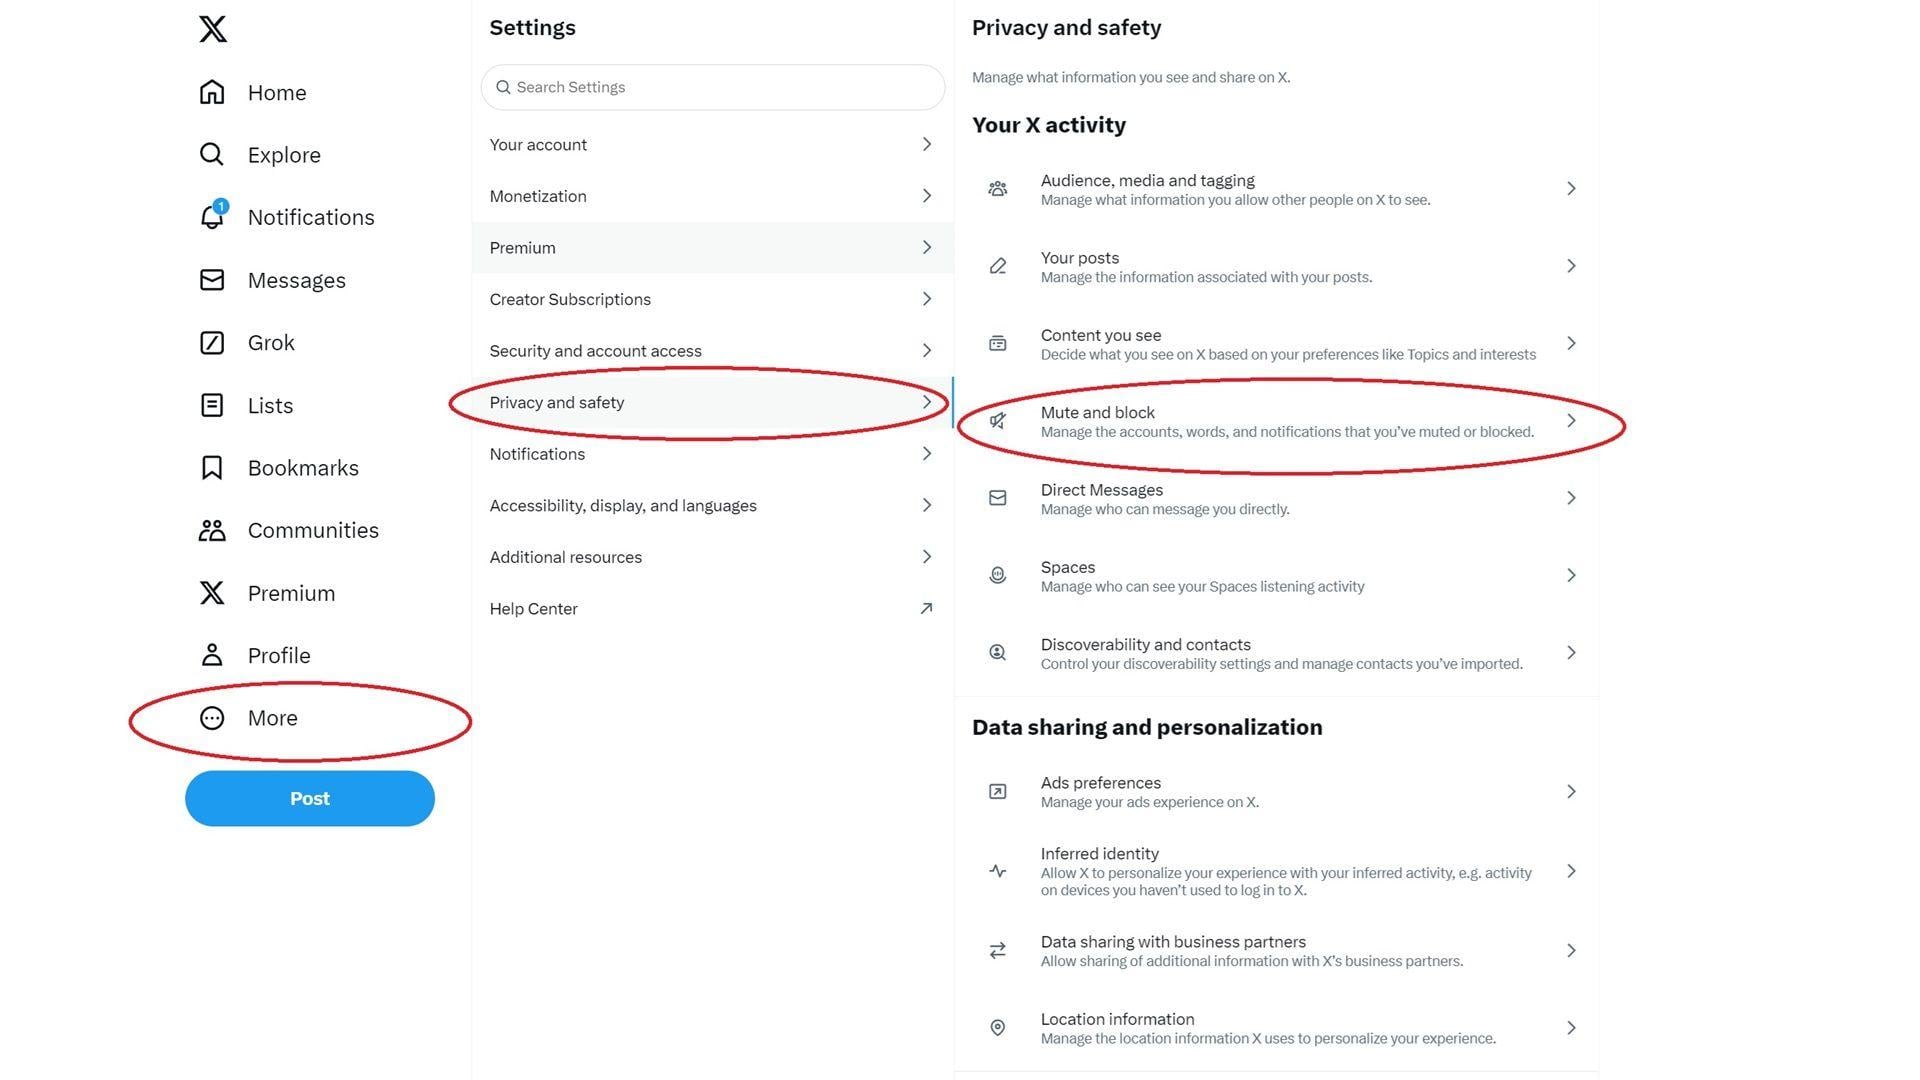Click the Messages envelope icon
Image resolution: width=1920 pixels, height=1080 pixels.
tap(212, 280)
